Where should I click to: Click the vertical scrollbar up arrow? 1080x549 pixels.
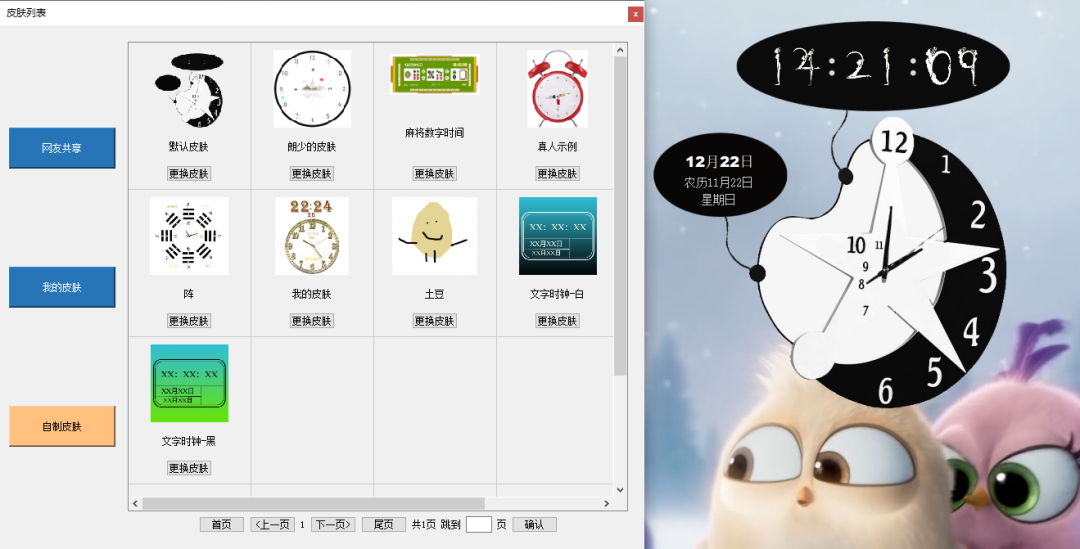(621, 50)
